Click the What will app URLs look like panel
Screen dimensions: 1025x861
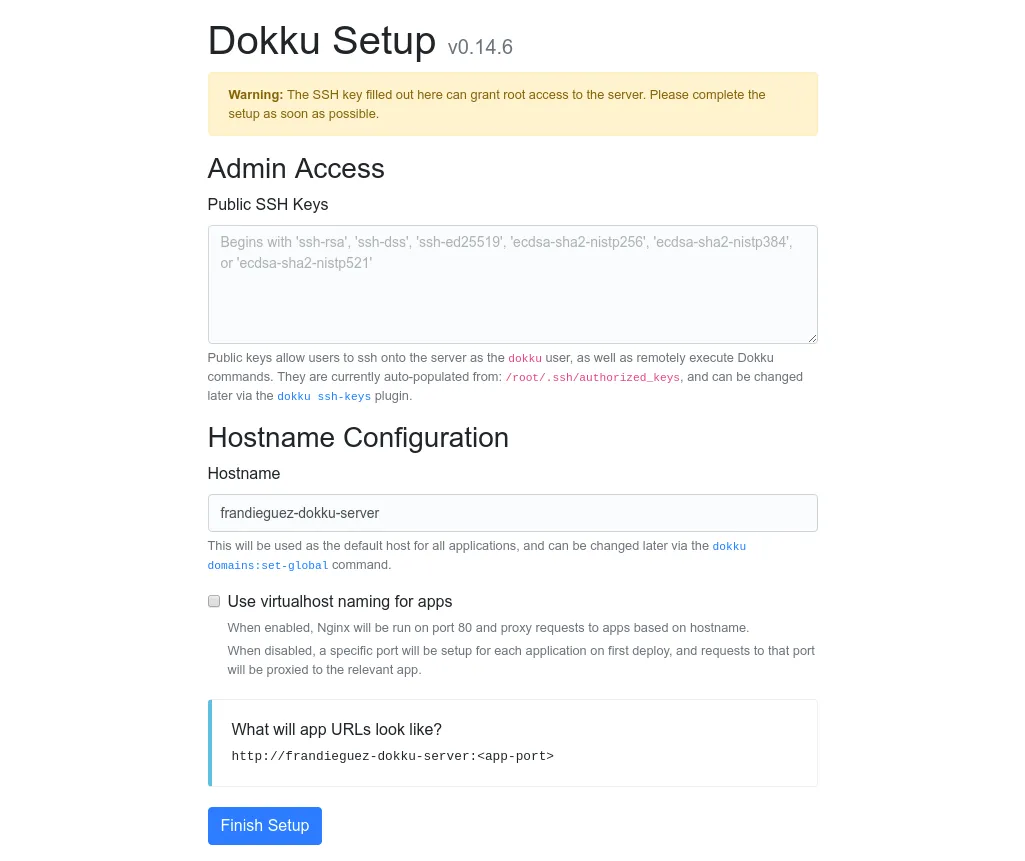512,742
